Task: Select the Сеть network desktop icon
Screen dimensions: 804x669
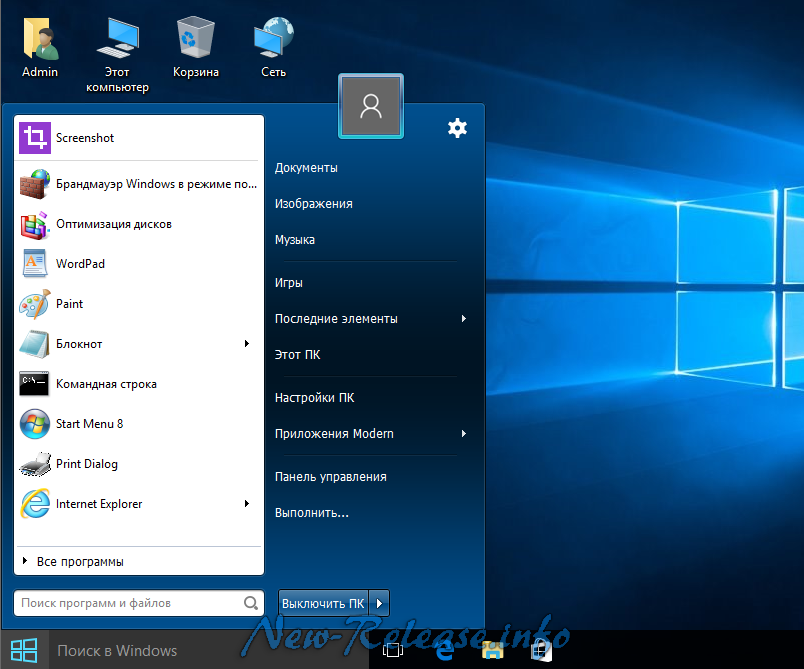Action: [274, 38]
